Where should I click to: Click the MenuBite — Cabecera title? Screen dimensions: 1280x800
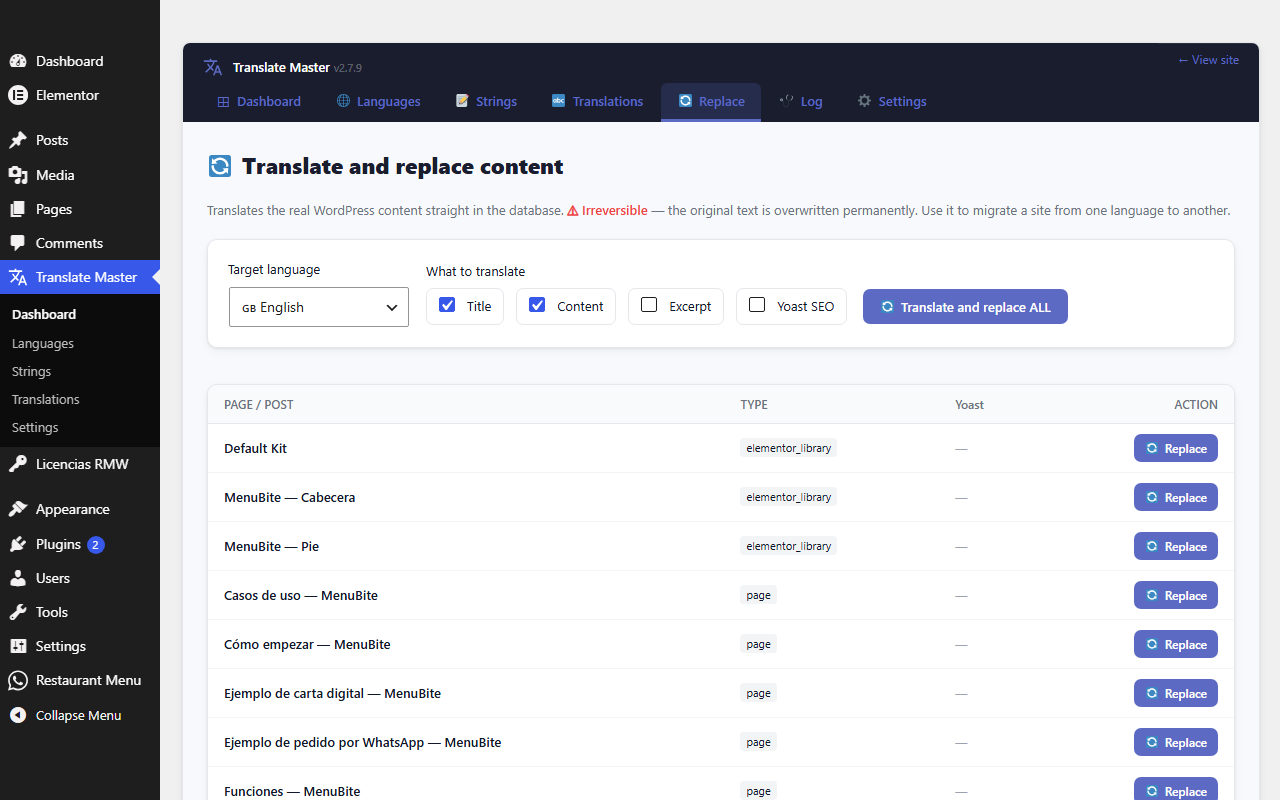[x=290, y=497]
